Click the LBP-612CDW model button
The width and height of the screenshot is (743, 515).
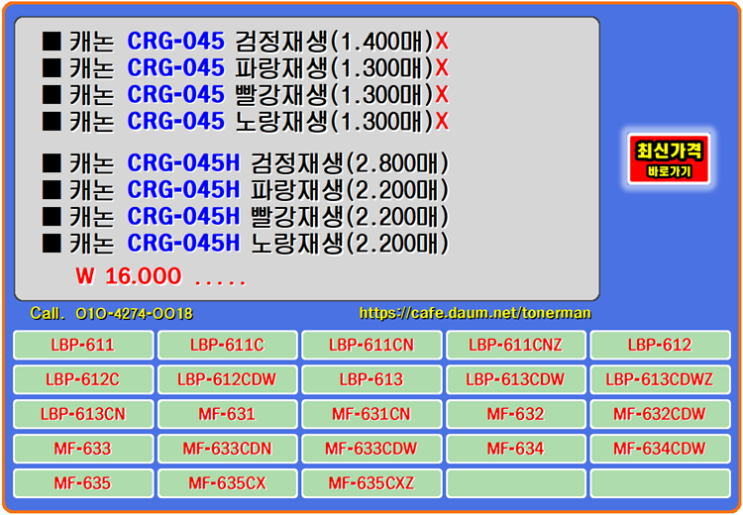point(227,379)
